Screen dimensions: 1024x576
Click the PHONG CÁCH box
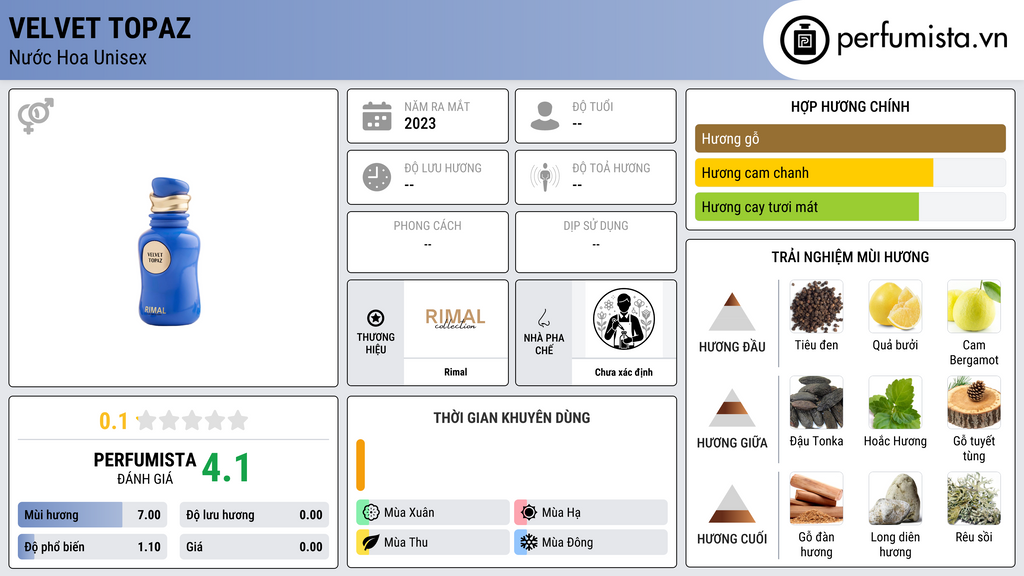tap(428, 242)
